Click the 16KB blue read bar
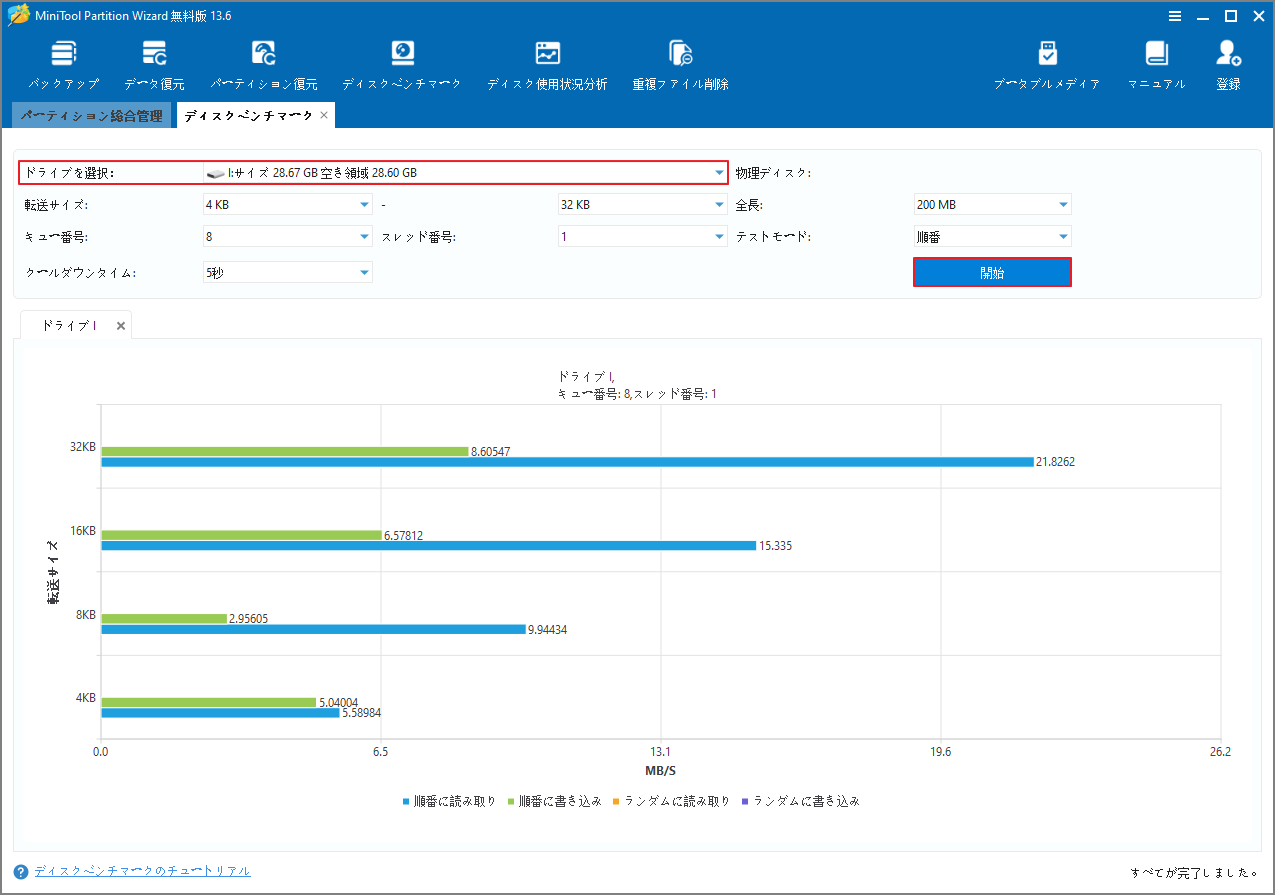Viewport: 1275px width, 895px height. tap(428, 546)
